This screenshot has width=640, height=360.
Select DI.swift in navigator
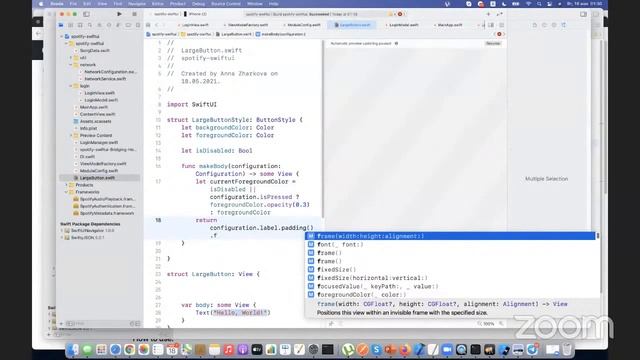[87, 156]
